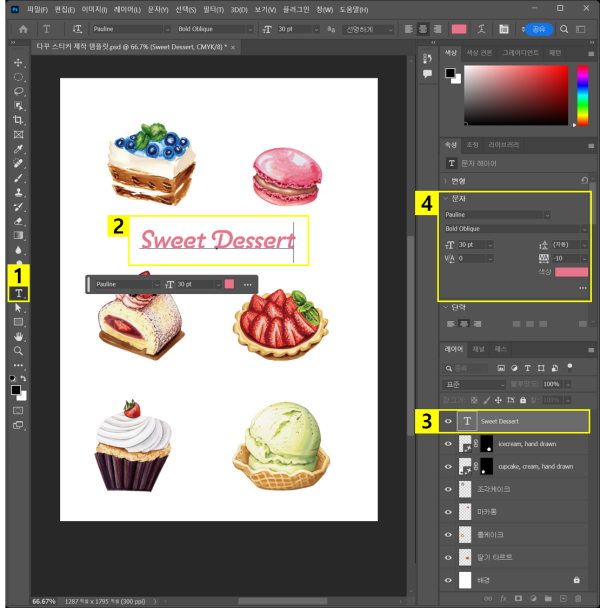
Task: Select the Horizontal Type tool
Action: [x=19, y=293]
